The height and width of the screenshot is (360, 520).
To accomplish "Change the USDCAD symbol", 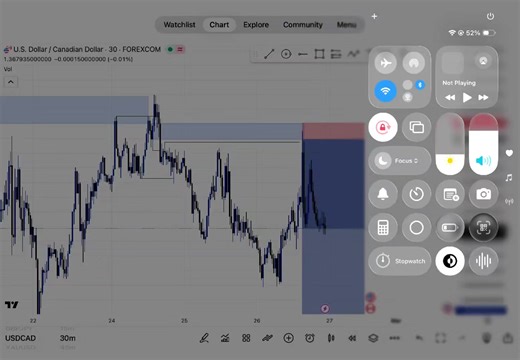I will click(x=20, y=338).
